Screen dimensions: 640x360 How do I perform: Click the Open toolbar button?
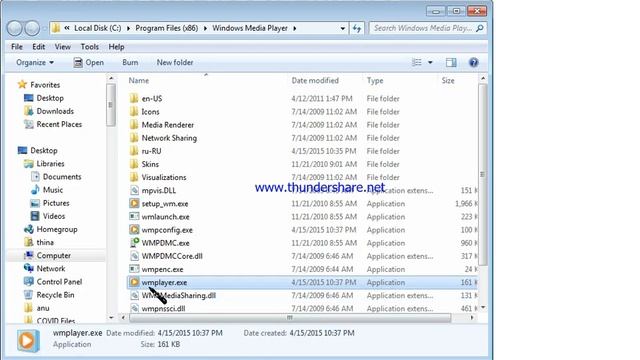click(x=89, y=62)
